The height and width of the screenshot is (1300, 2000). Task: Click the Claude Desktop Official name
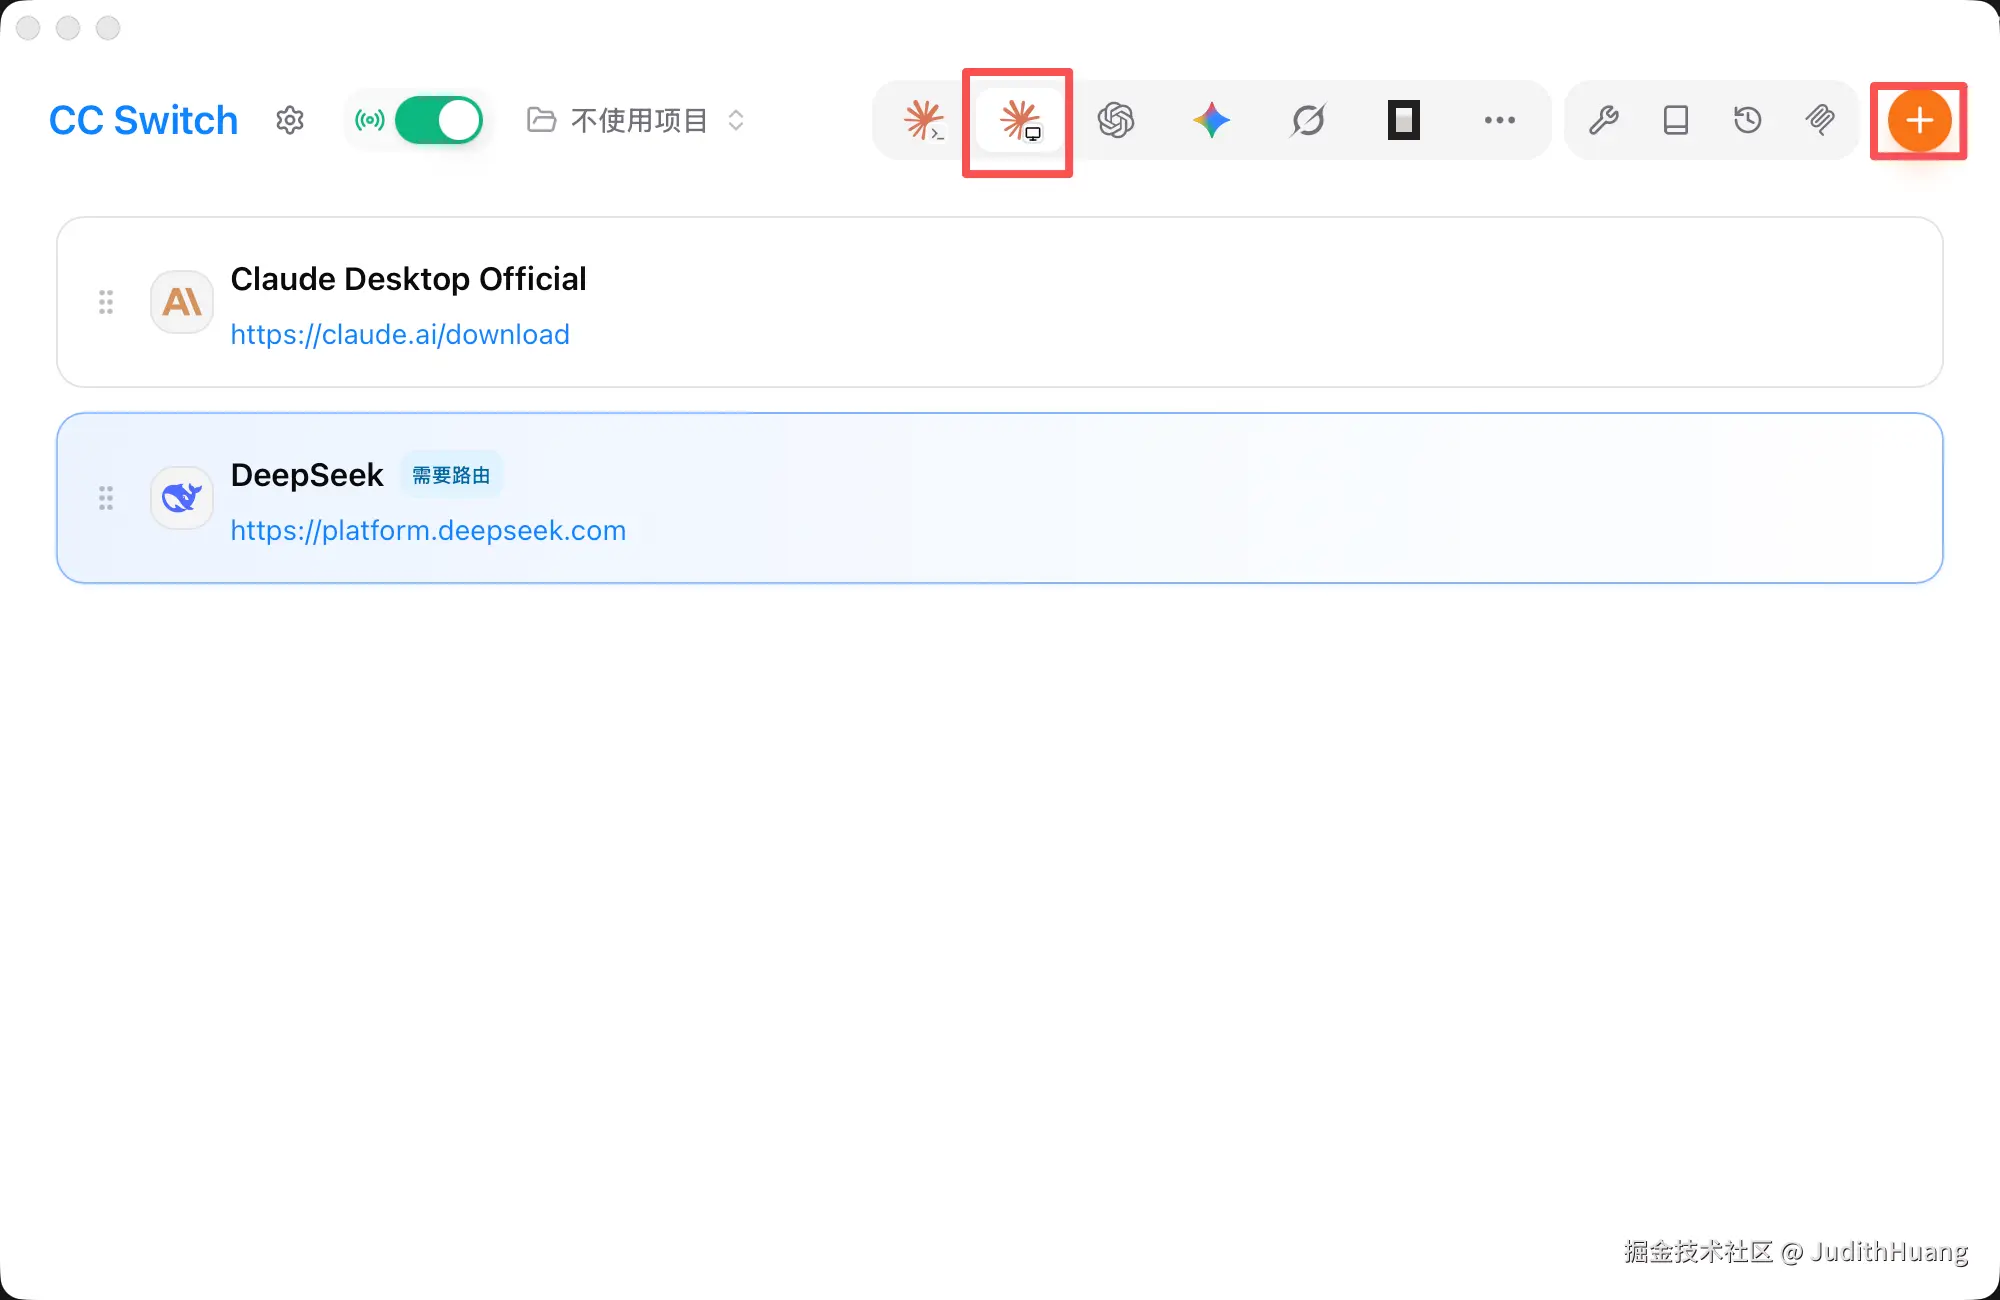click(408, 279)
